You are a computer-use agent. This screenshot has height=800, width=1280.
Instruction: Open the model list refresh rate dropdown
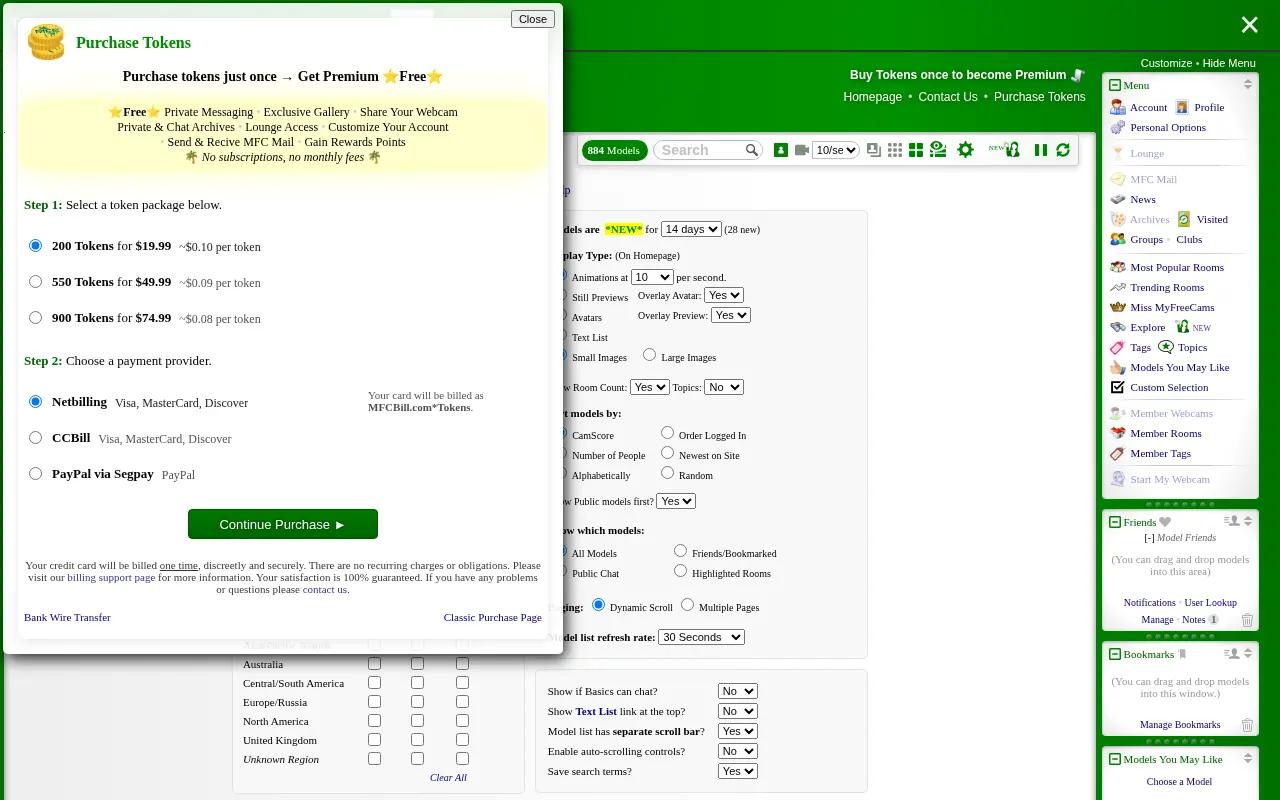pos(701,637)
